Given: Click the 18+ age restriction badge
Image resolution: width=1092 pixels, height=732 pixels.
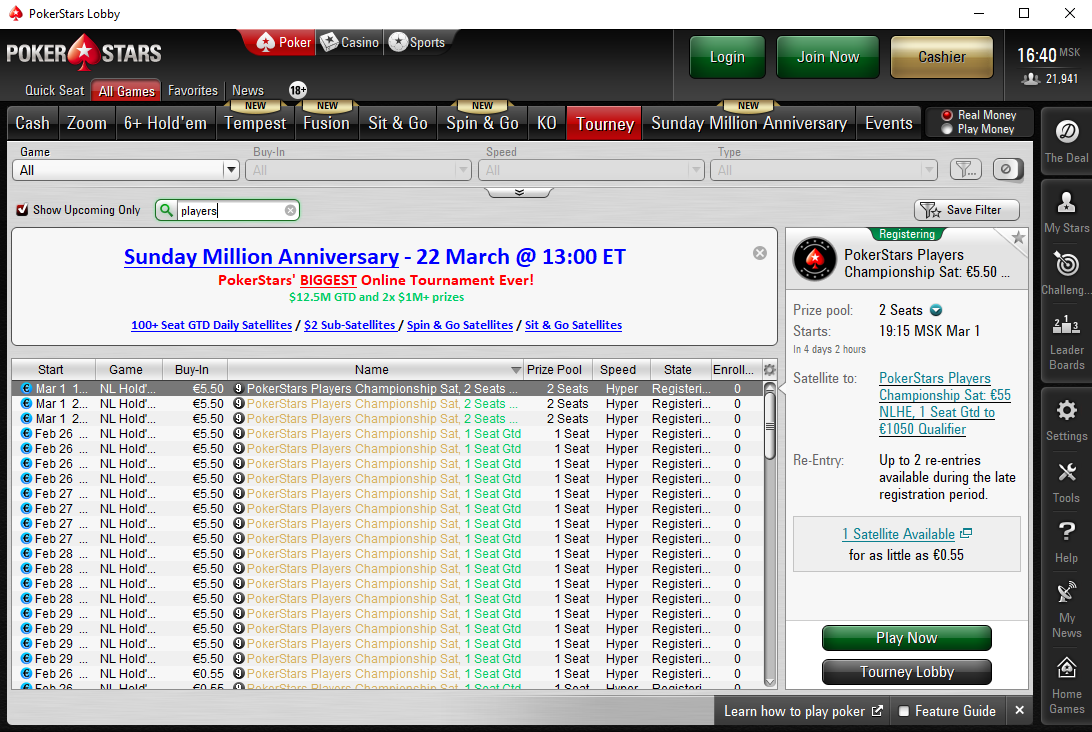Looking at the screenshot, I should tap(297, 90).
